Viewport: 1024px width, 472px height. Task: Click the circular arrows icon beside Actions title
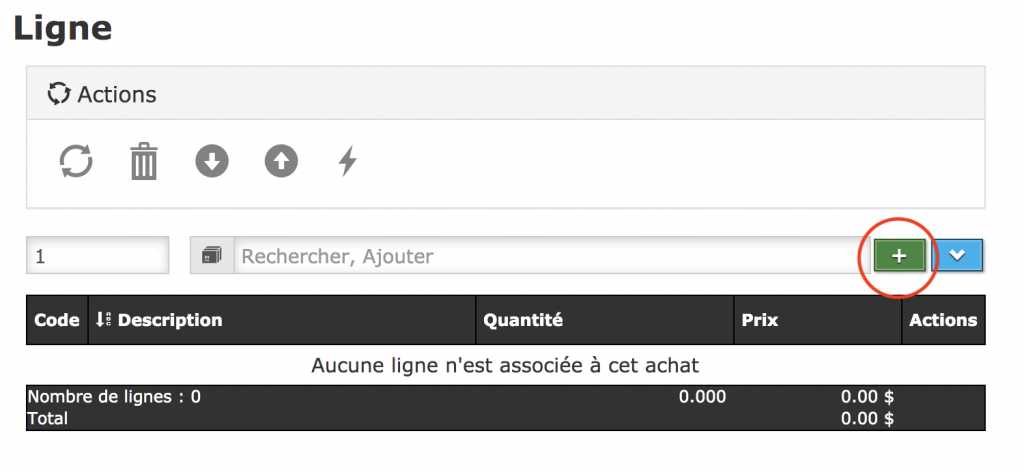59,94
